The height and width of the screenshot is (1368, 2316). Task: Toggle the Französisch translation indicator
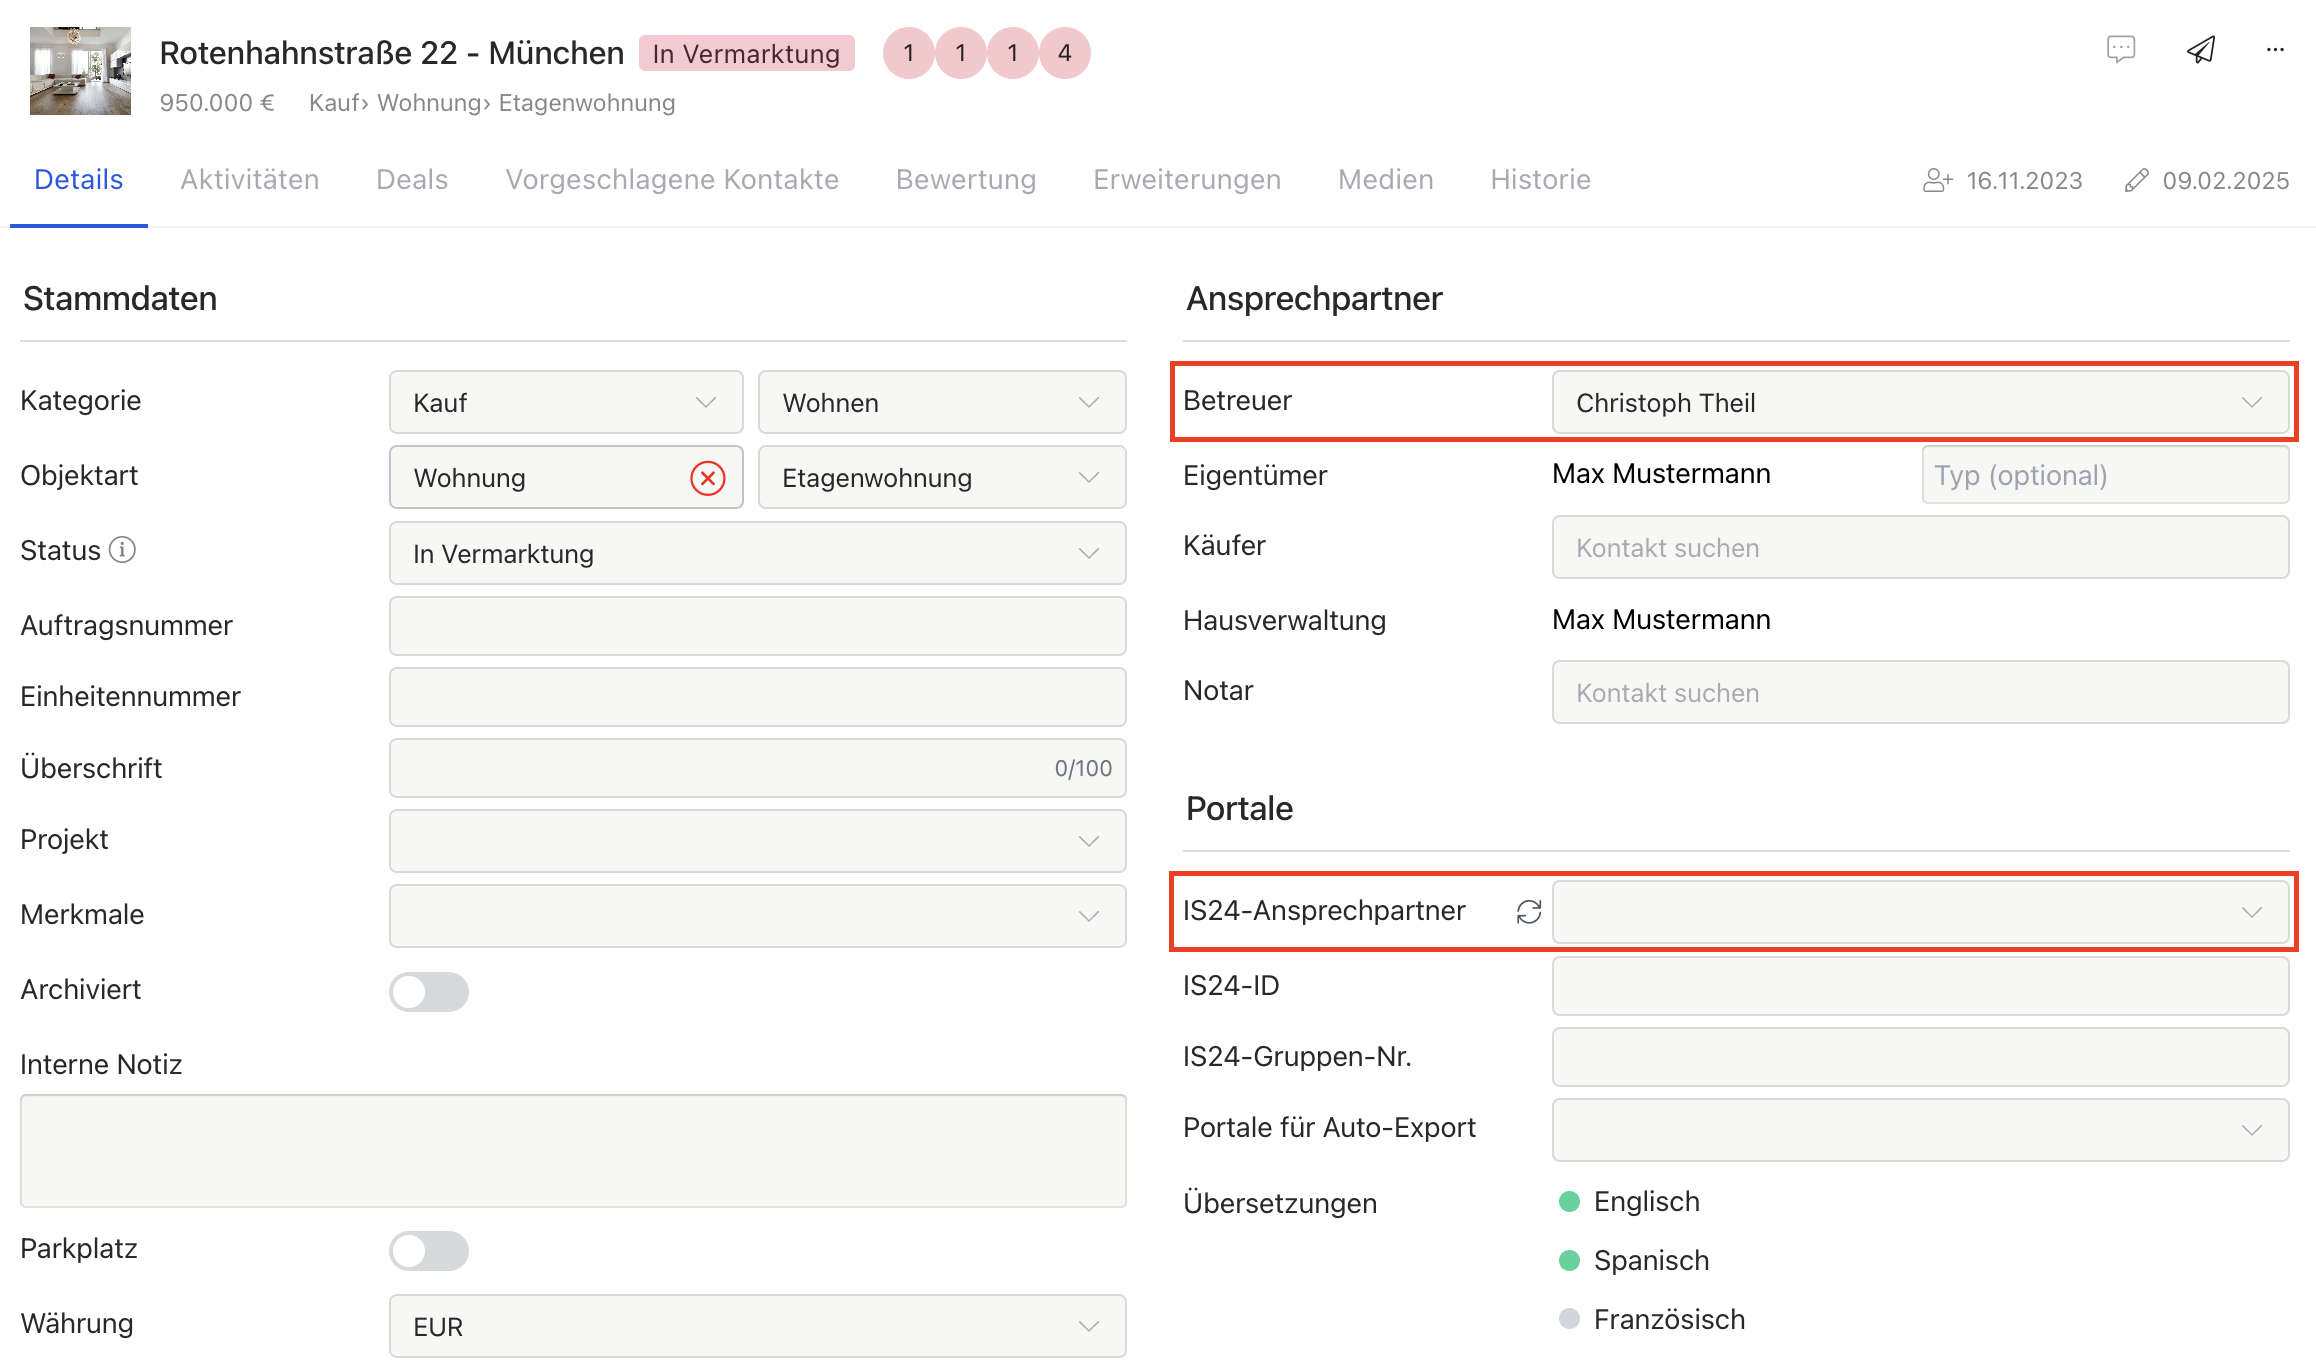click(x=1569, y=1319)
